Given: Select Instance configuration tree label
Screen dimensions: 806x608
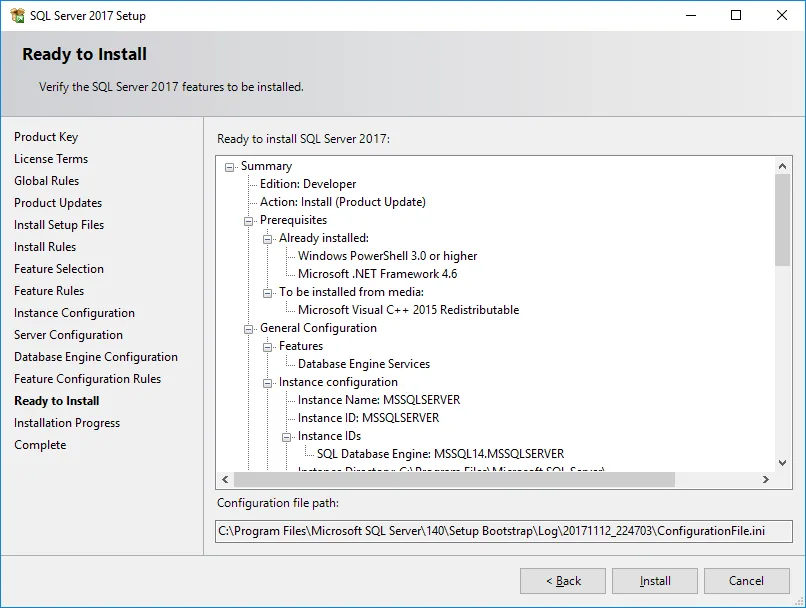Looking at the screenshot, I should tap(338, 382).
